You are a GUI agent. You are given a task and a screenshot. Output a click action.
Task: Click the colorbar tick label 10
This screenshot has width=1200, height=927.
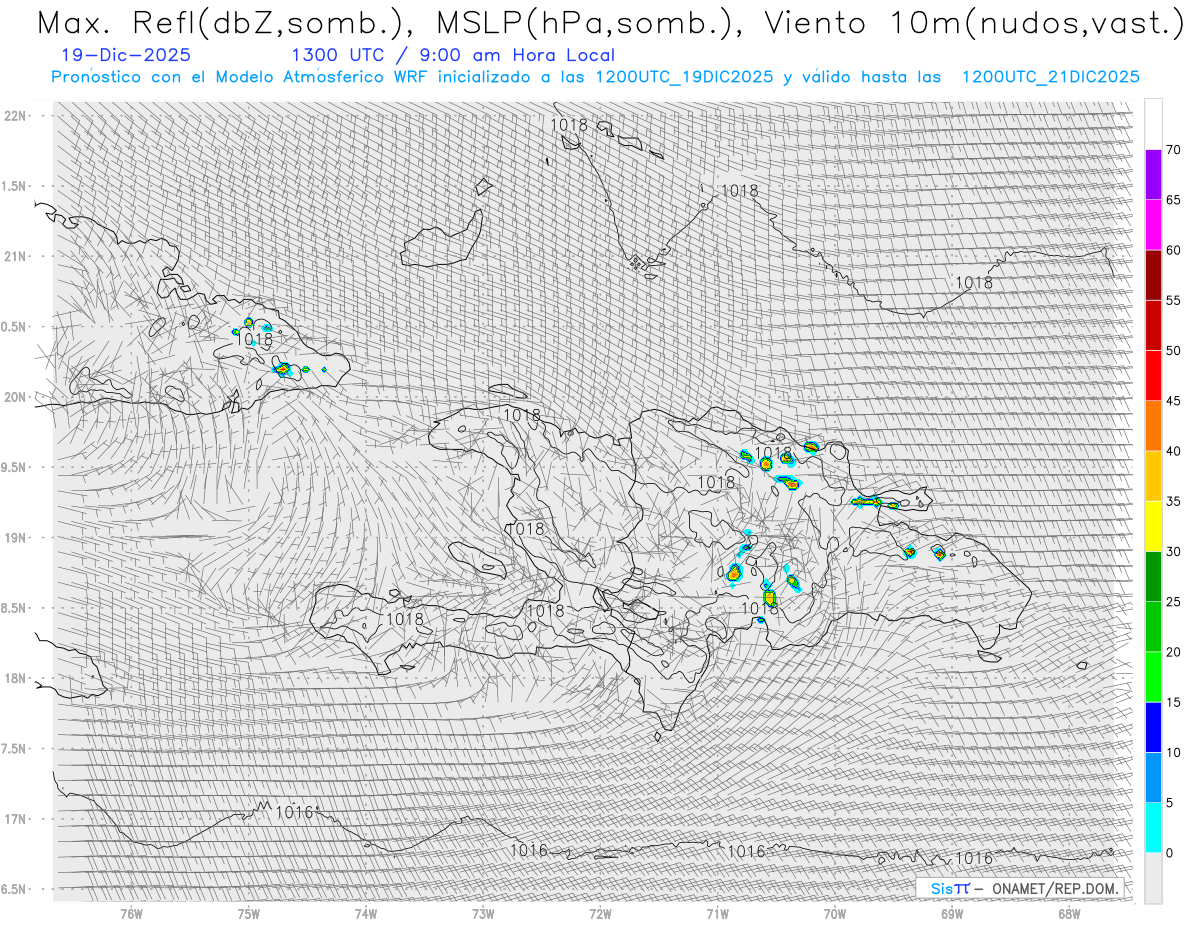(x=1173, y=752)
